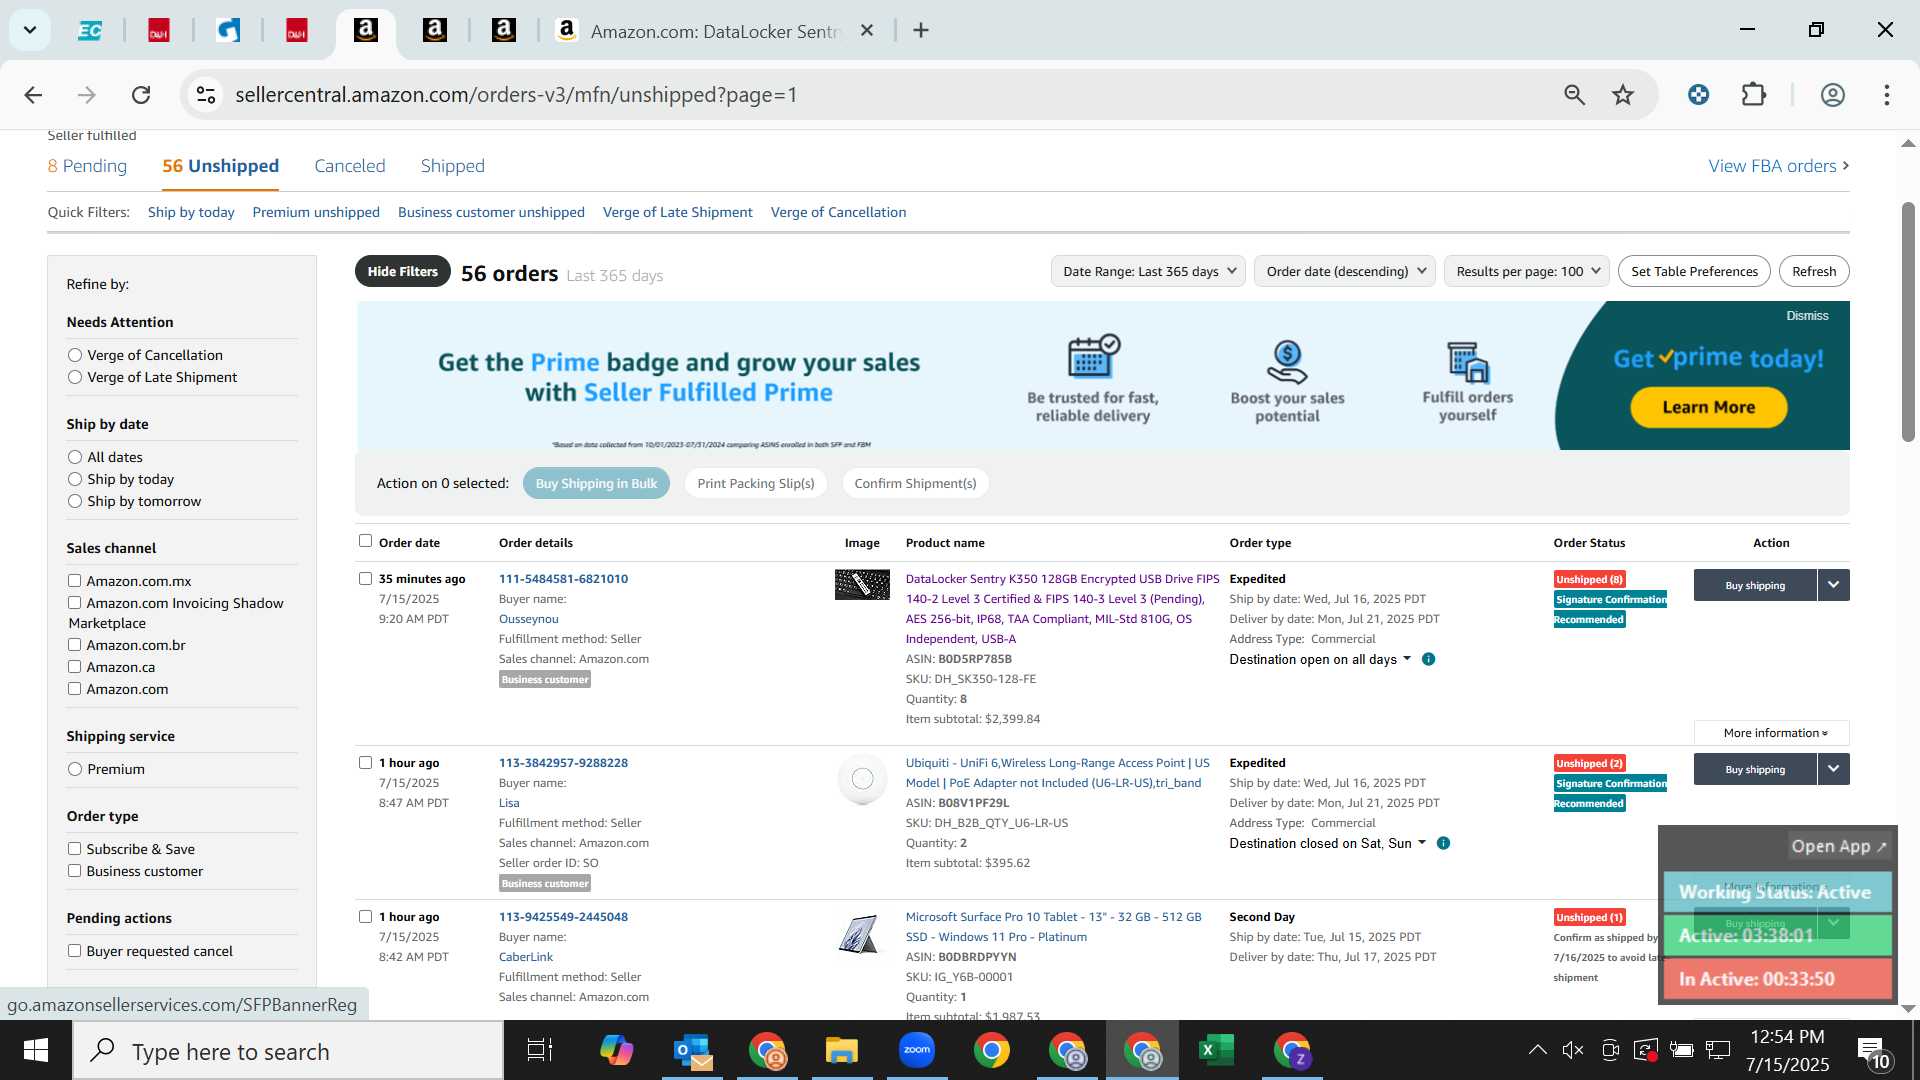Select Ship by tomorrow radio button
The width and height of the screenshot is (1920, 1080).
point(75,501)
